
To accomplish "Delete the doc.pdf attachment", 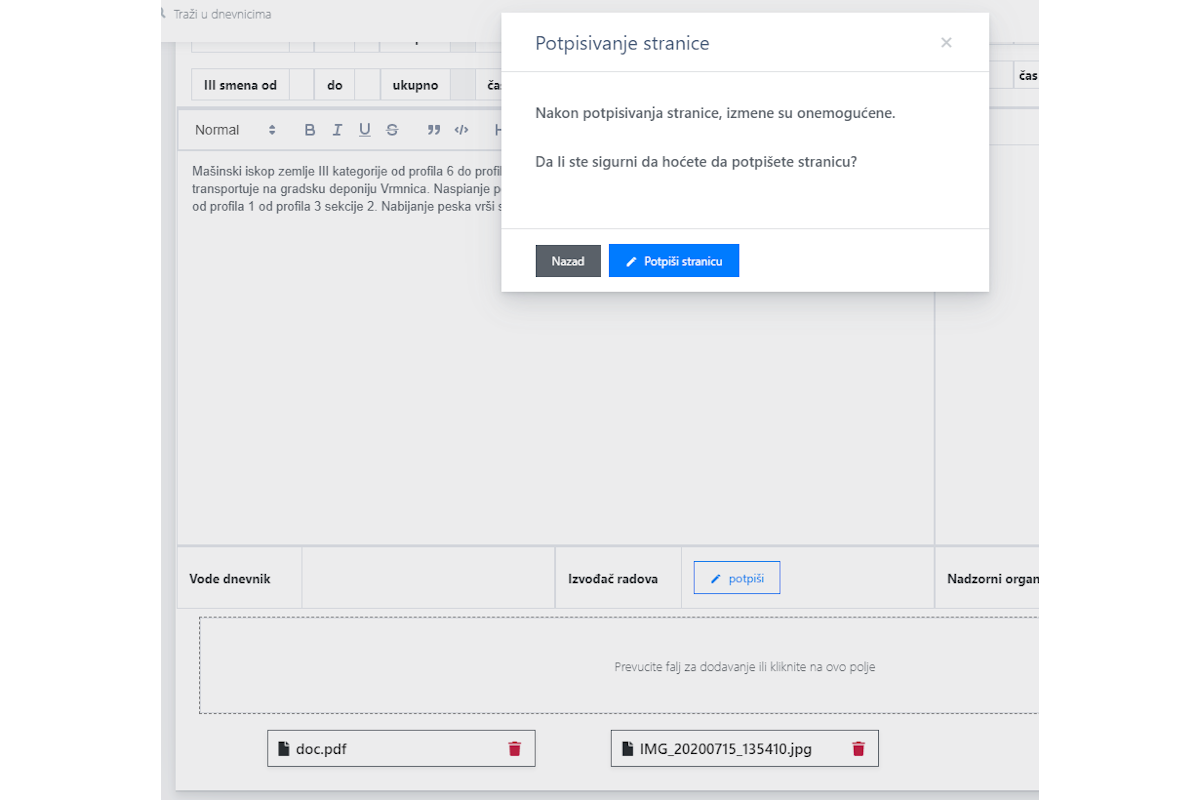I will [x=515, y=749].
